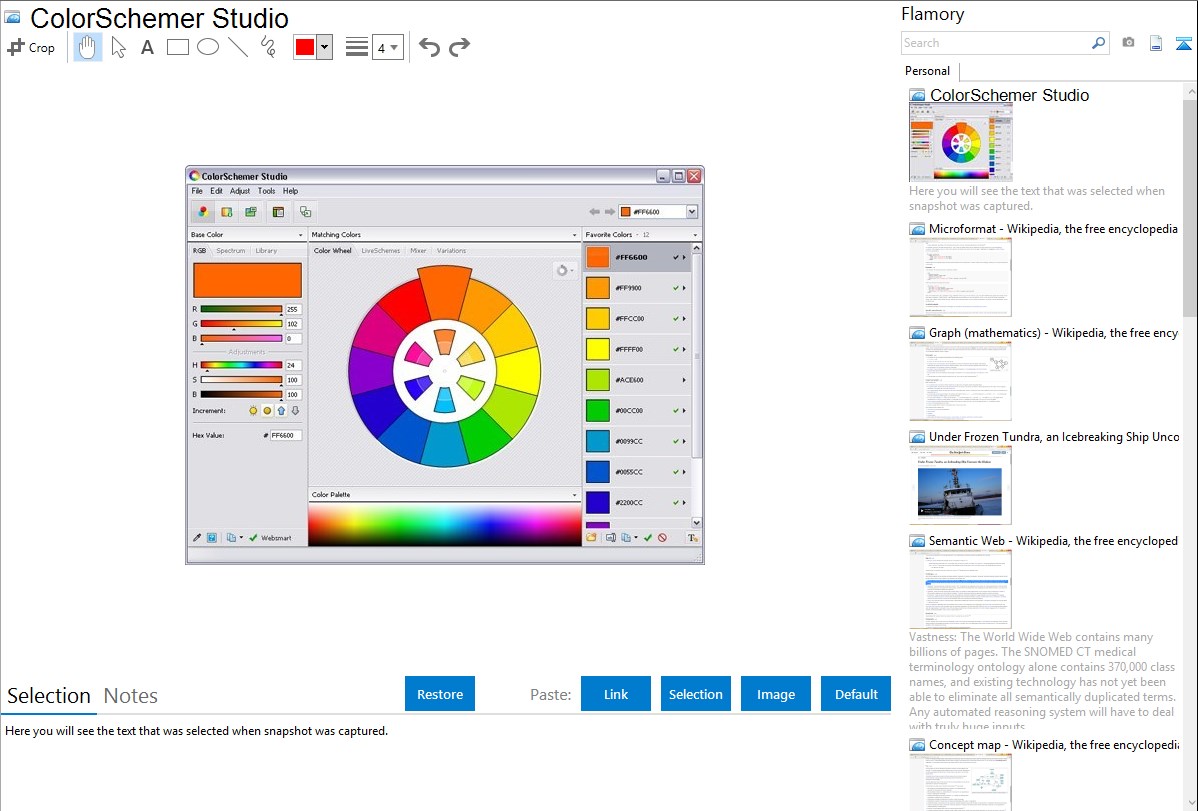
Task: Select the Mixer tab
Action: [x=418, y=251]
